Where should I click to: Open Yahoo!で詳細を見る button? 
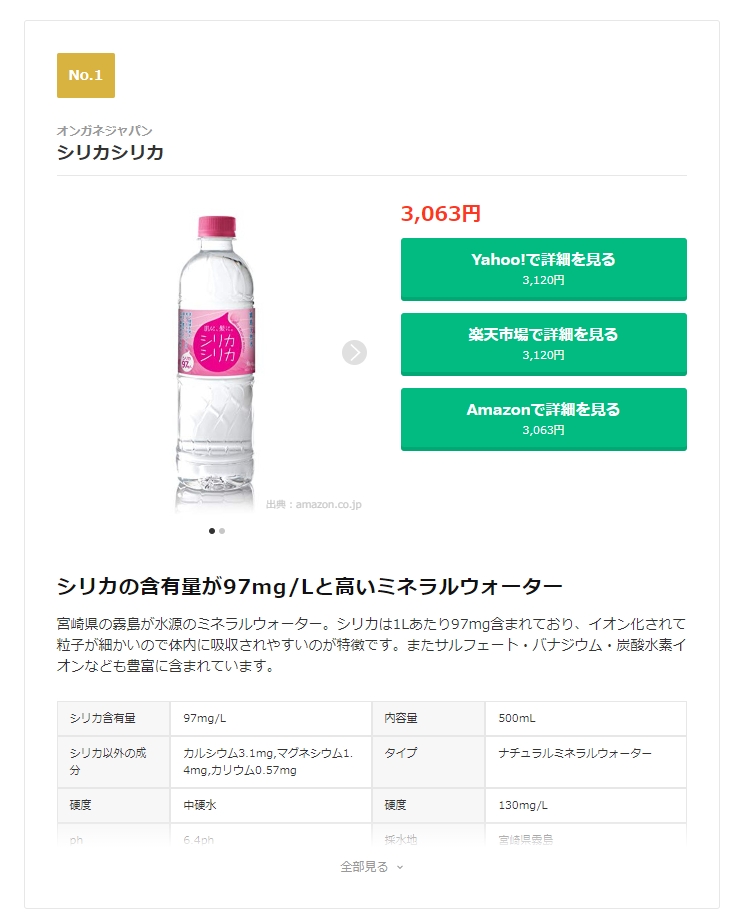[x=543, y=269]
